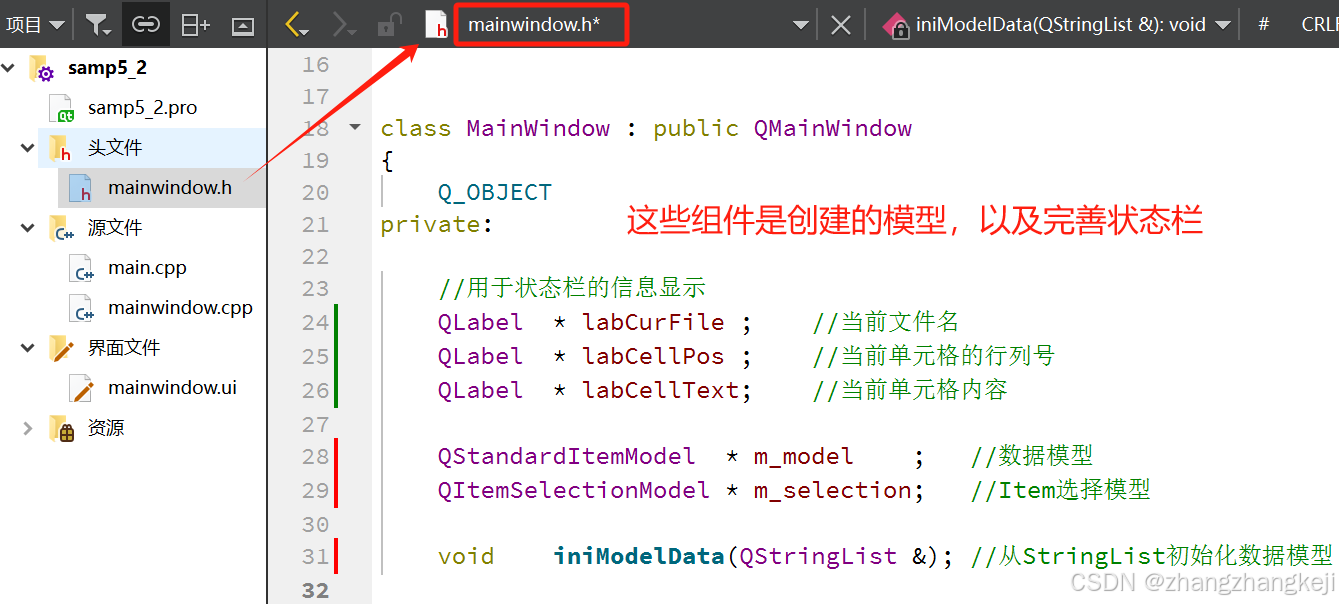Screen dimensions: 1339x604
Task: Place cursor on labCellText declaration
Action: pos(660,390)
